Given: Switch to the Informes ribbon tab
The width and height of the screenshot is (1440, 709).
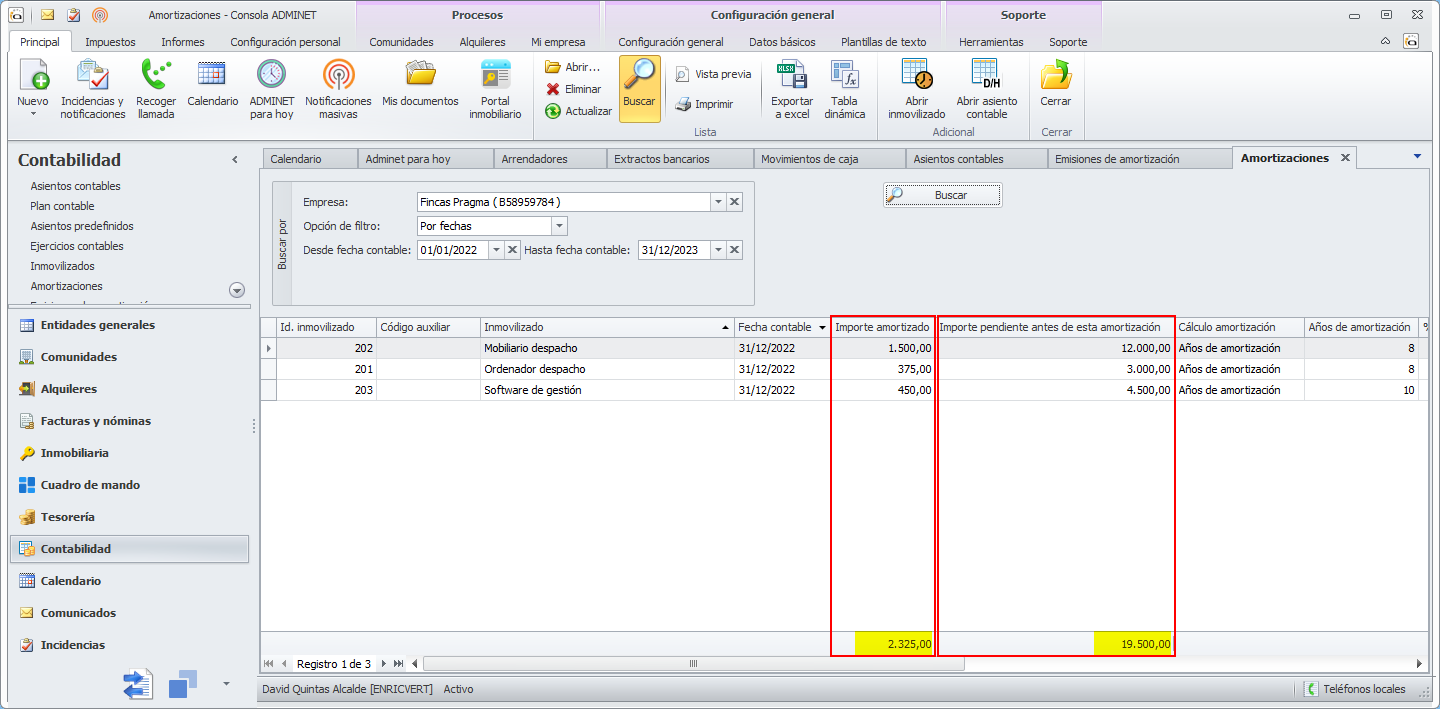Looking at the screenshot, I should [183, 42].
